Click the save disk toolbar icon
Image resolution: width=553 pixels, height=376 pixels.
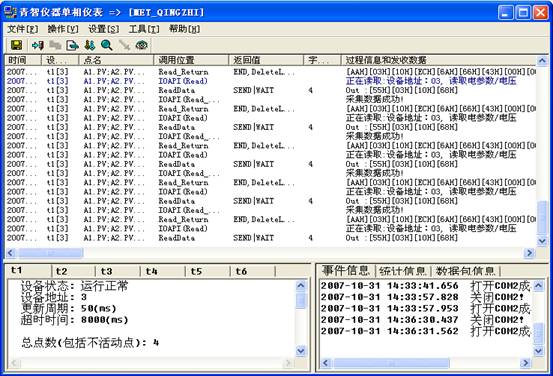(16, 45)
